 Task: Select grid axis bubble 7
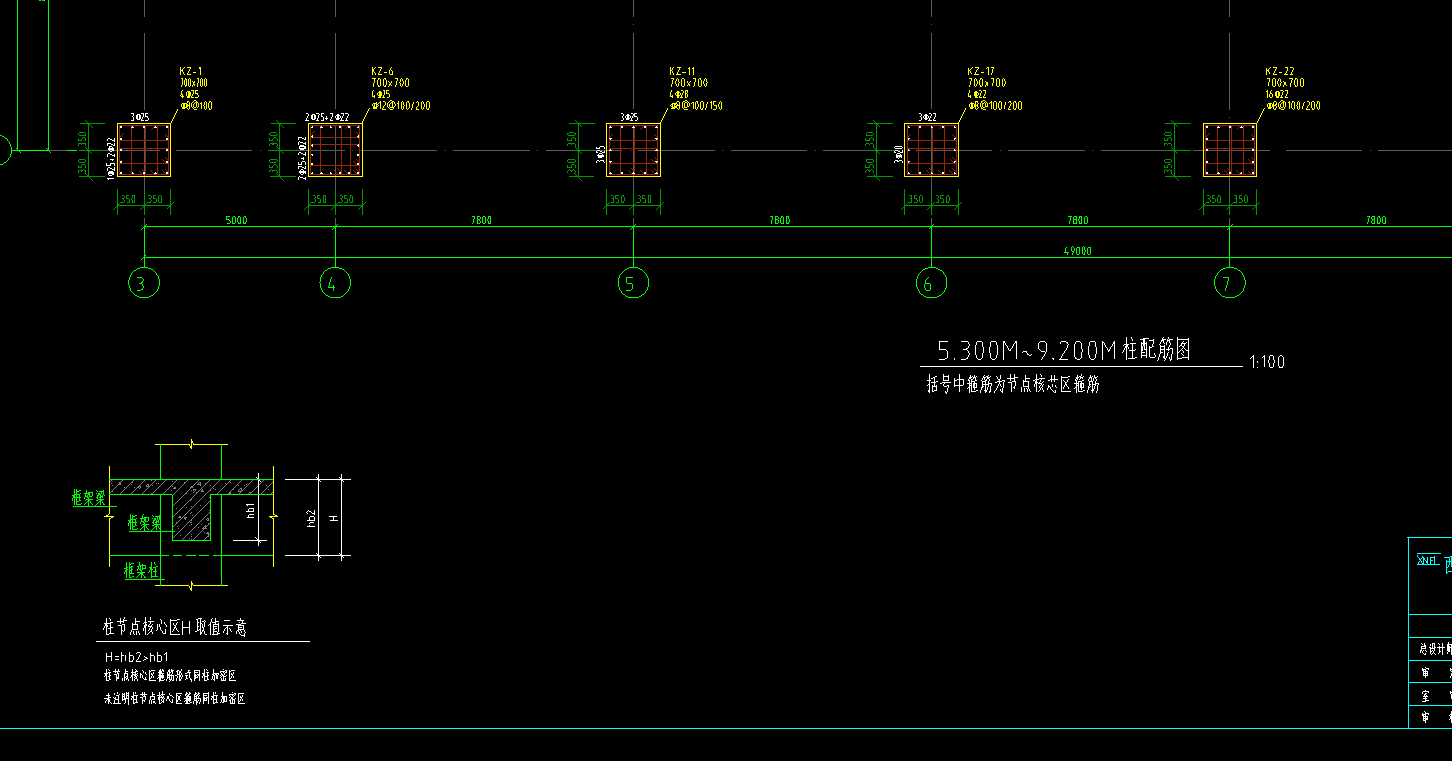(x=1229, y=284)
